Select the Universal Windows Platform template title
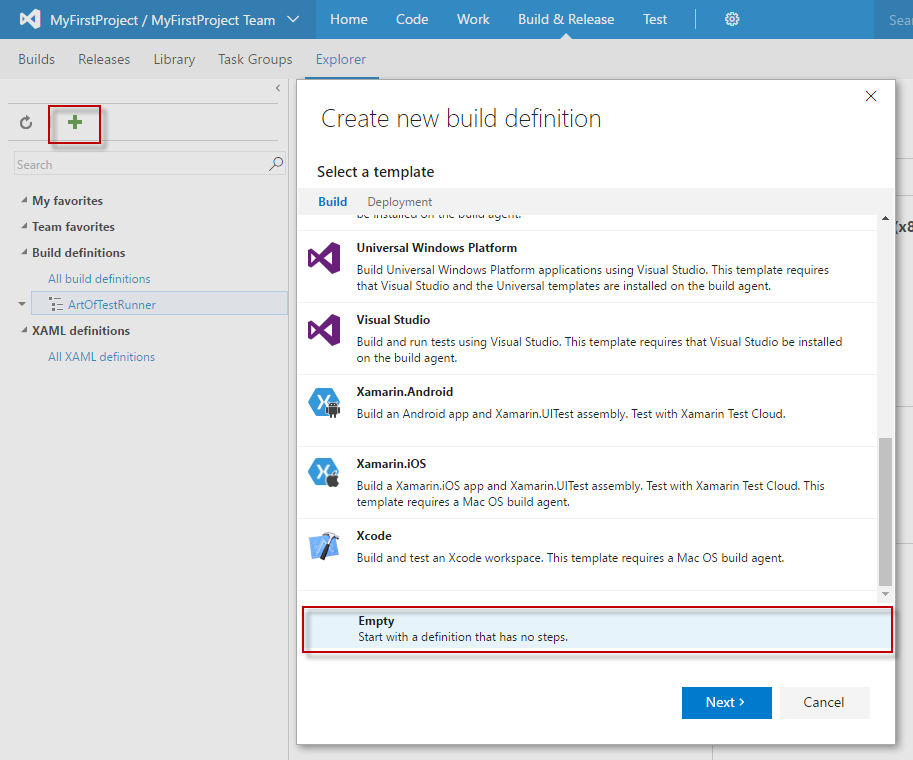This screenshot has height=760, width=913. click(x=437, y=248)
